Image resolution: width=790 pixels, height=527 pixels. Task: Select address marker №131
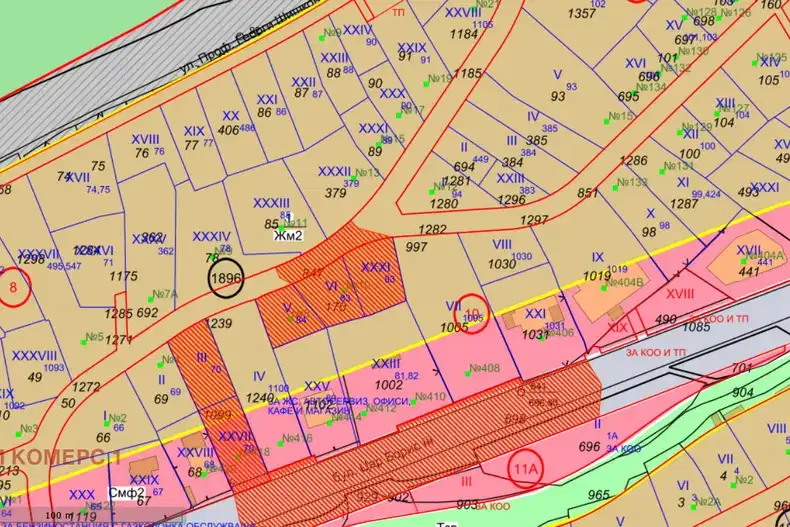[678, 166]
